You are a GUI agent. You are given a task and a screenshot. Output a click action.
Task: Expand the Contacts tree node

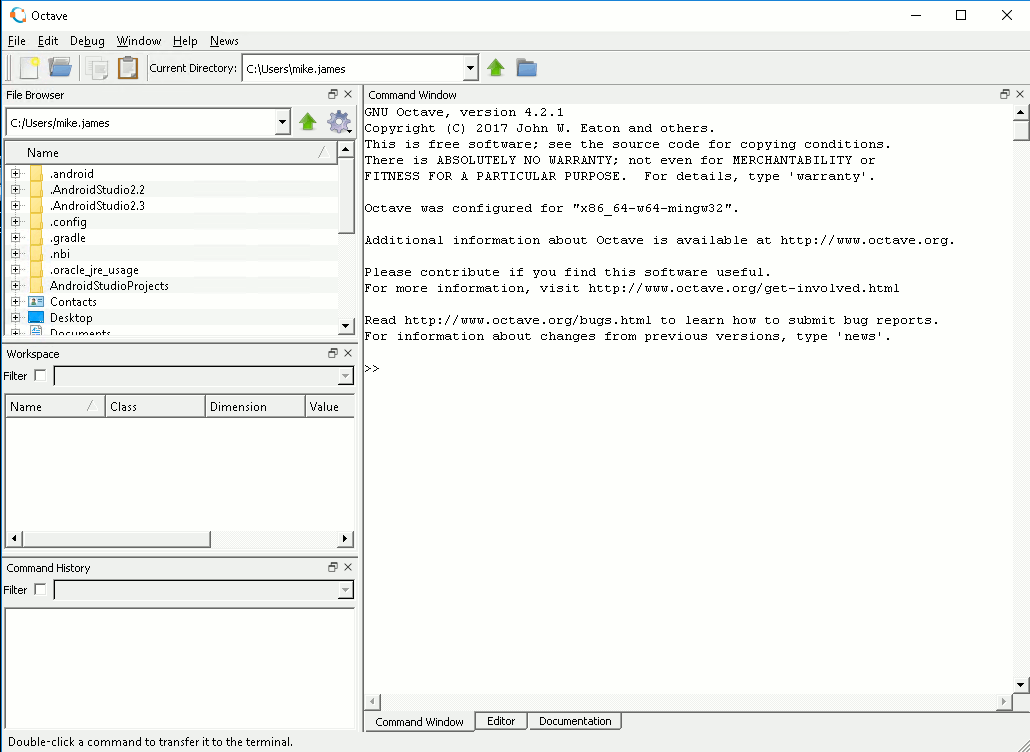16,302
